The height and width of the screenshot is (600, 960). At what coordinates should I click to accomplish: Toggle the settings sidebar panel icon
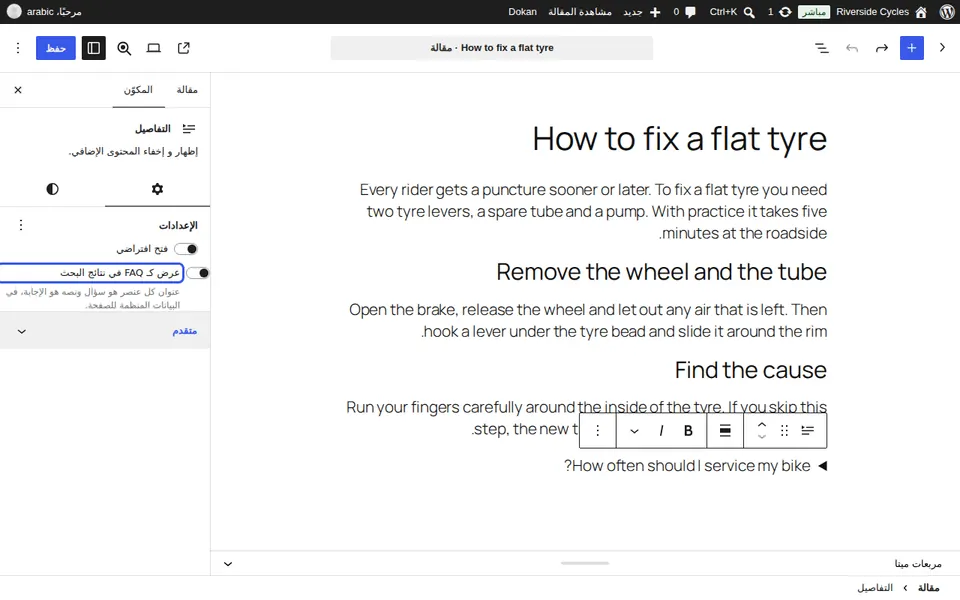pos(94,48)
